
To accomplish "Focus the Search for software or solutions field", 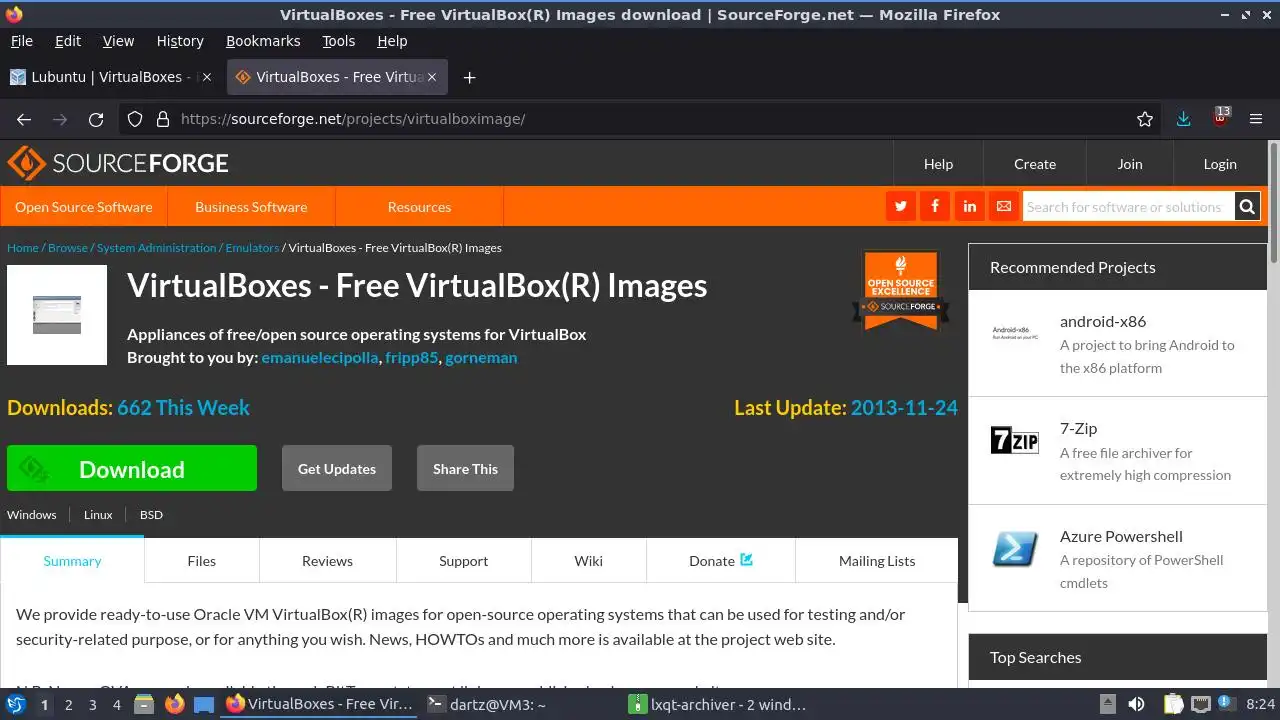I will pyautogui.click(x=1127, y=207).
